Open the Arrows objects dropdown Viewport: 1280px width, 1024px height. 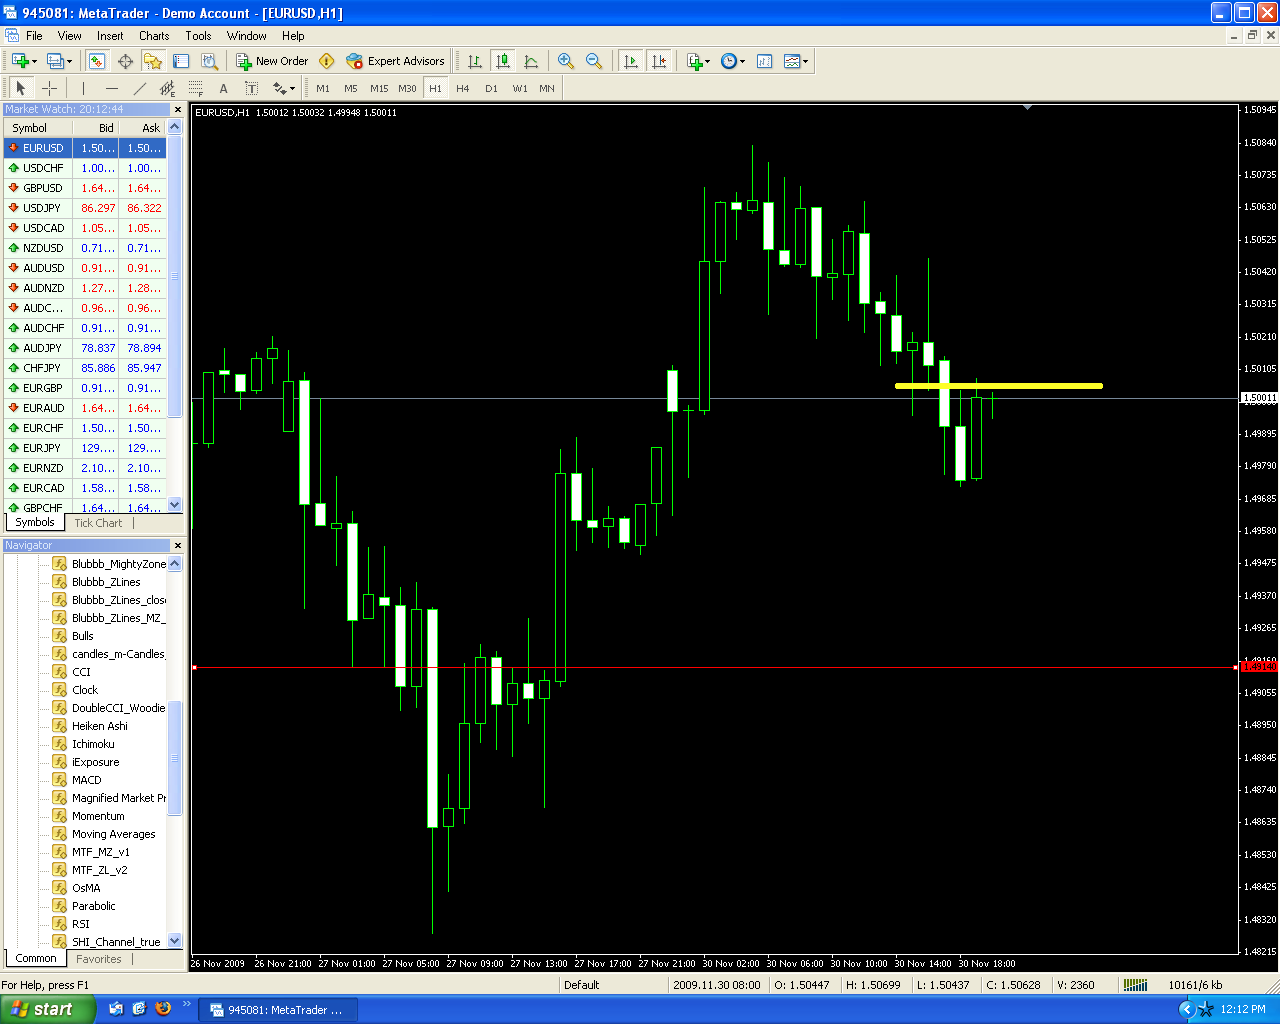click(x=284, y=88)
